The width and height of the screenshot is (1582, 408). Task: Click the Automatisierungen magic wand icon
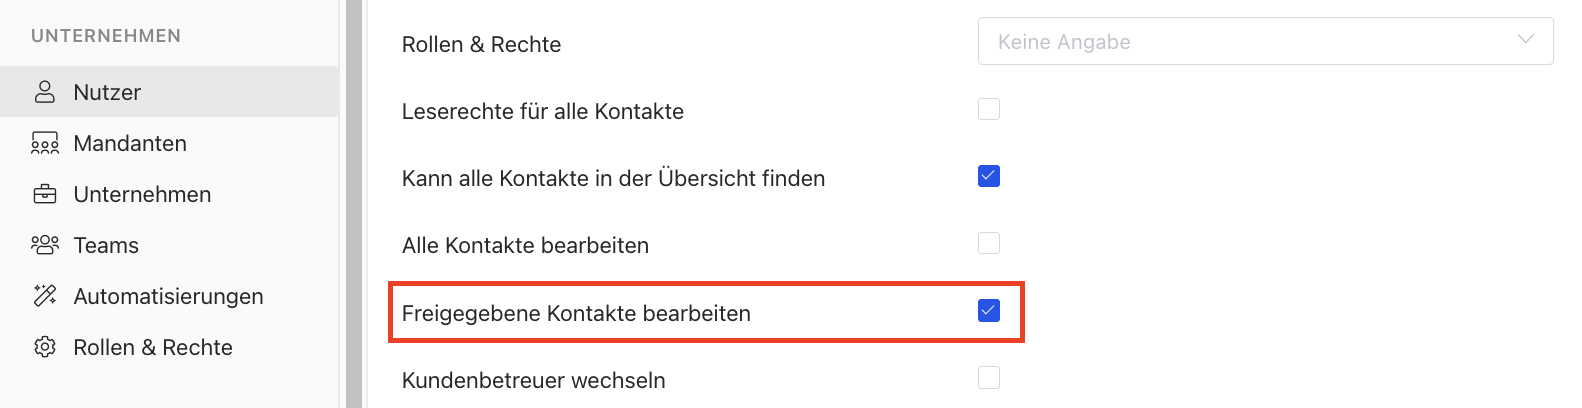(x=45, y=296)
